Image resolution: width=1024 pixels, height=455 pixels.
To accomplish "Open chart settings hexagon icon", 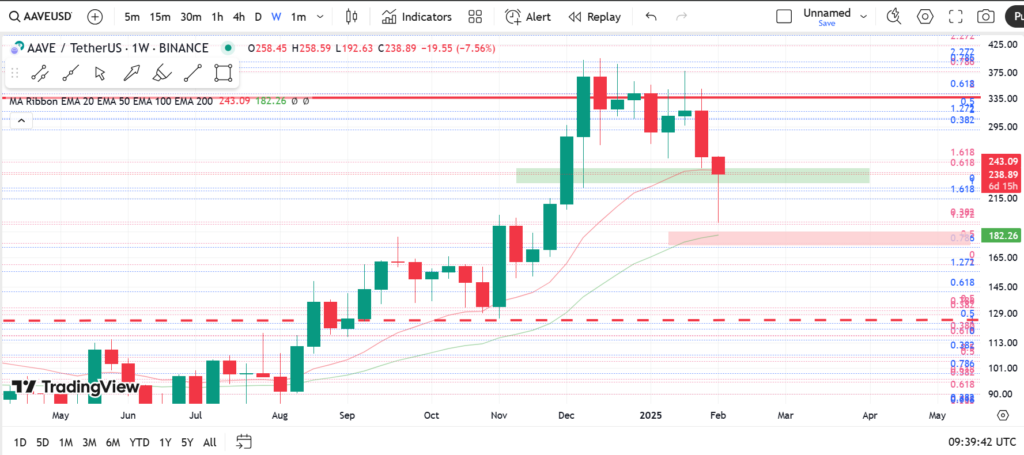I will click(x=925, y=17).
